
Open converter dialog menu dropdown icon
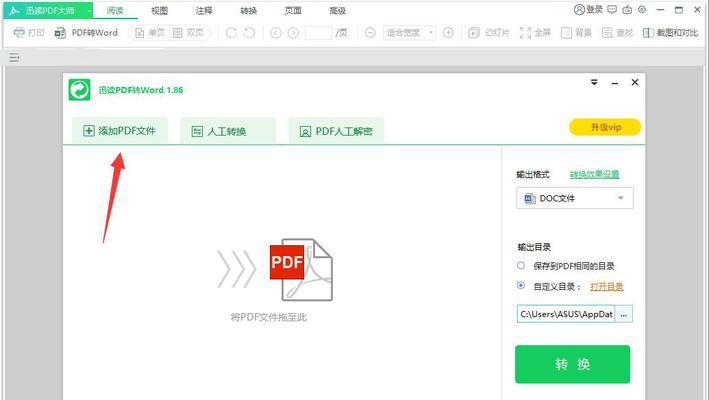(x=594, y=82)
